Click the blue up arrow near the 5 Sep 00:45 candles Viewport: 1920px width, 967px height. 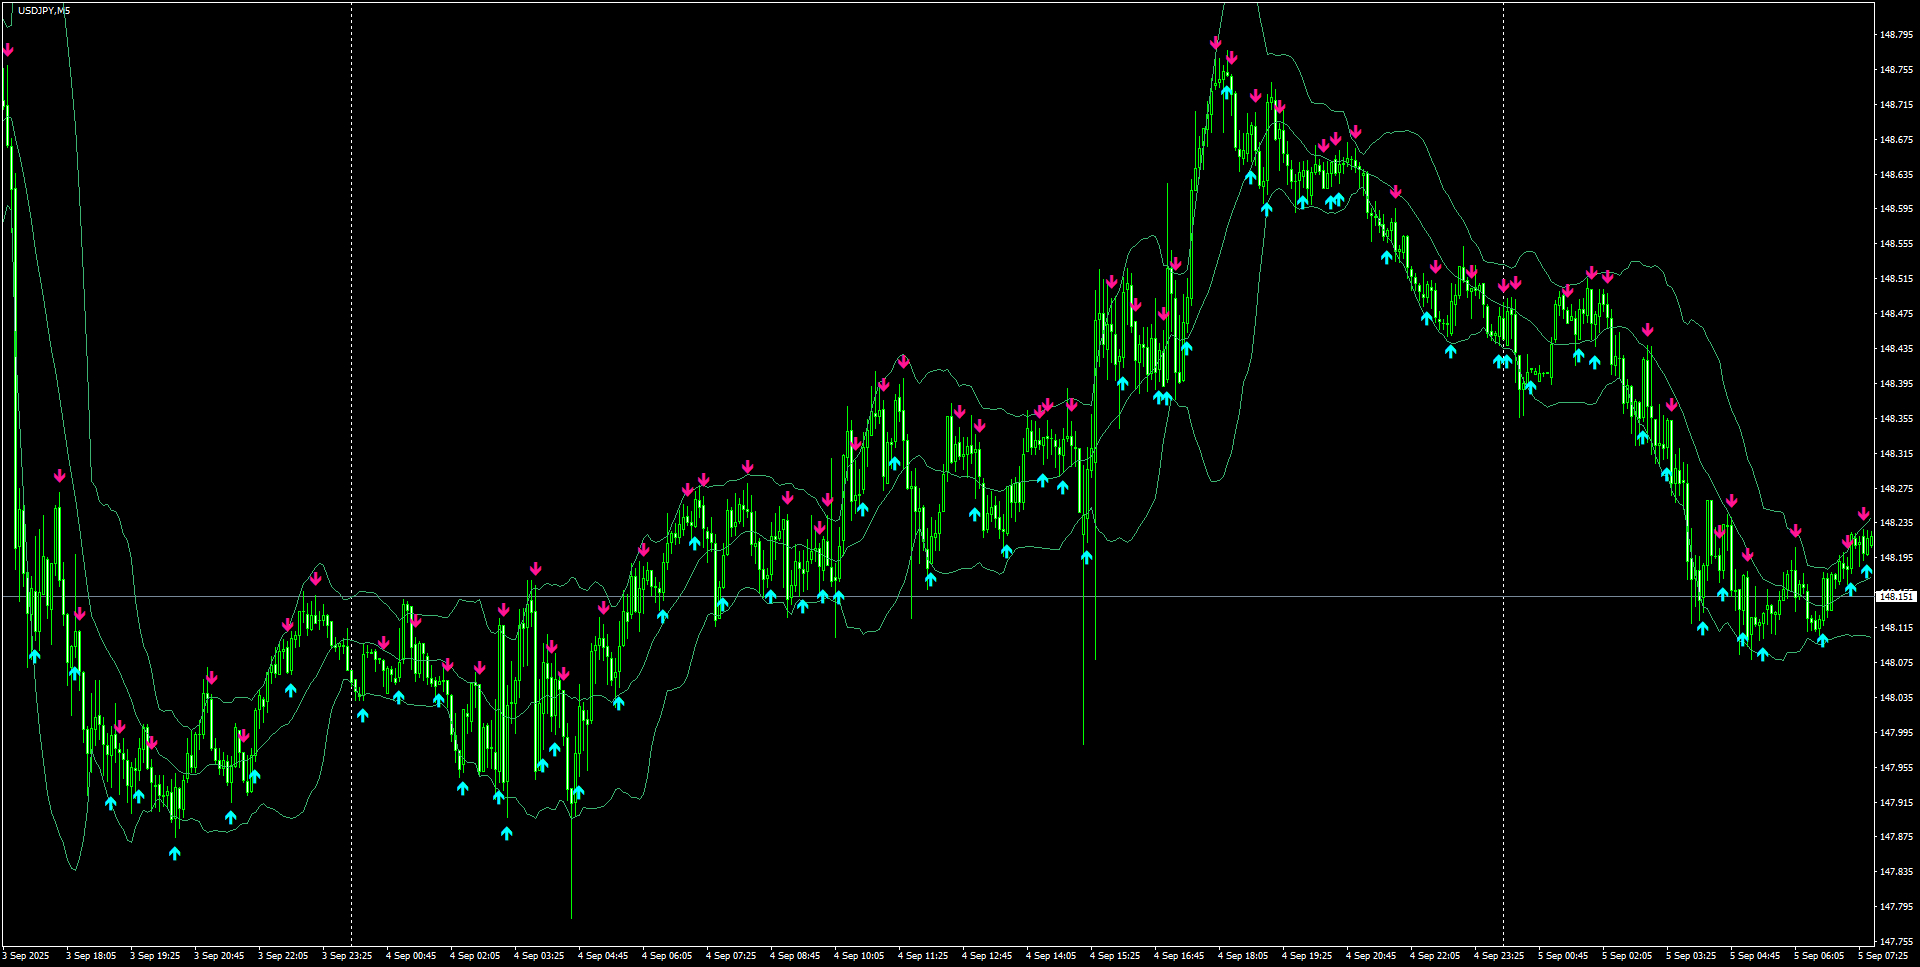(x=1578, y=355)
